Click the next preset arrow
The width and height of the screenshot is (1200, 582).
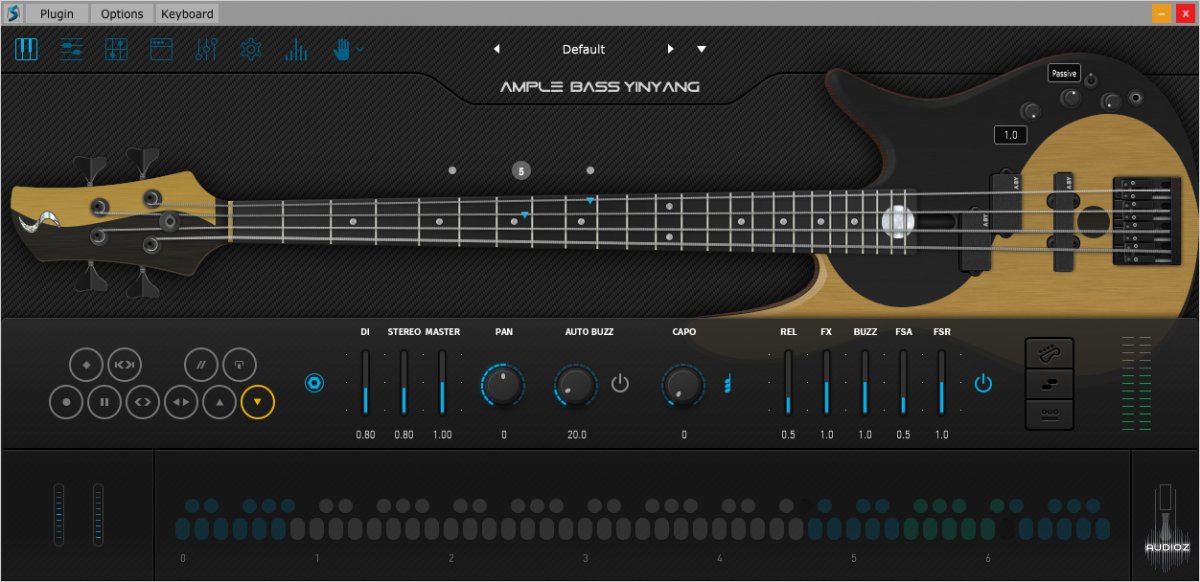point(670,48)
